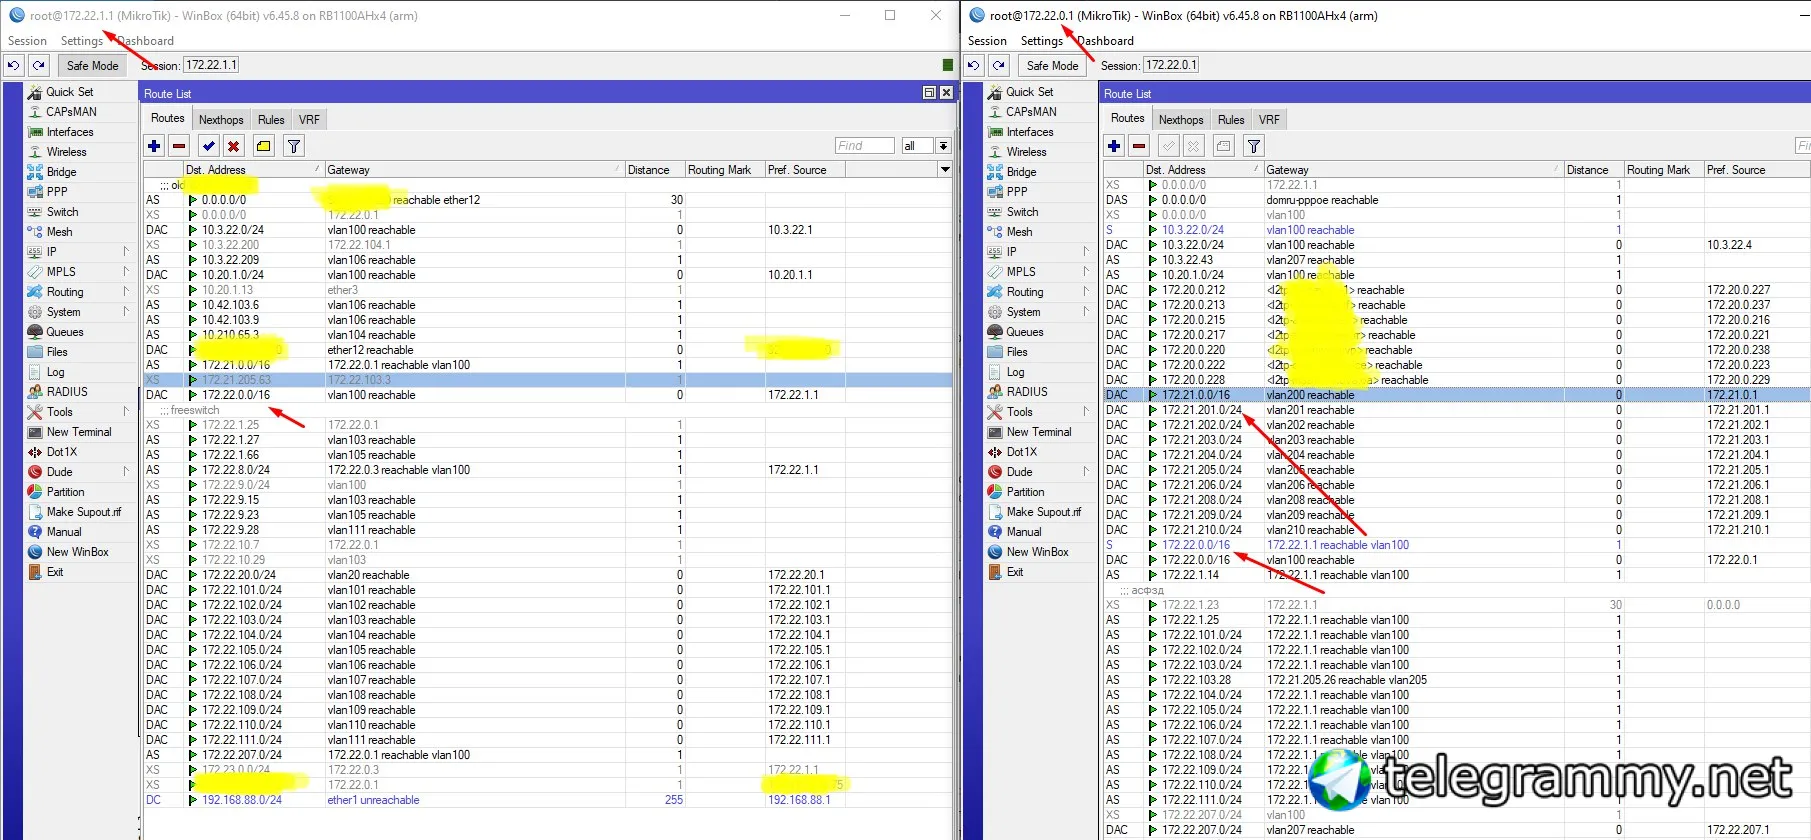Open the filter funnel in 172.22.0.1 Route List
Viewport: 1811px width, 840px height.
pos(1254,146)
